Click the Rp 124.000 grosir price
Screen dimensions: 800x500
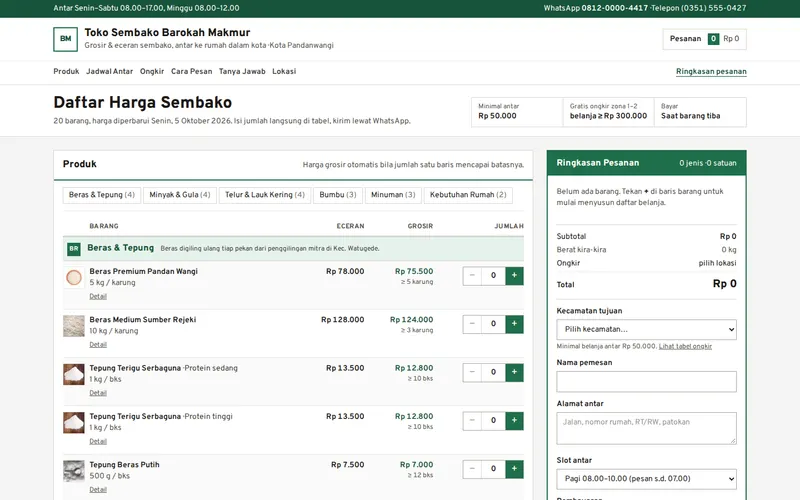click(x=411, y=320)
